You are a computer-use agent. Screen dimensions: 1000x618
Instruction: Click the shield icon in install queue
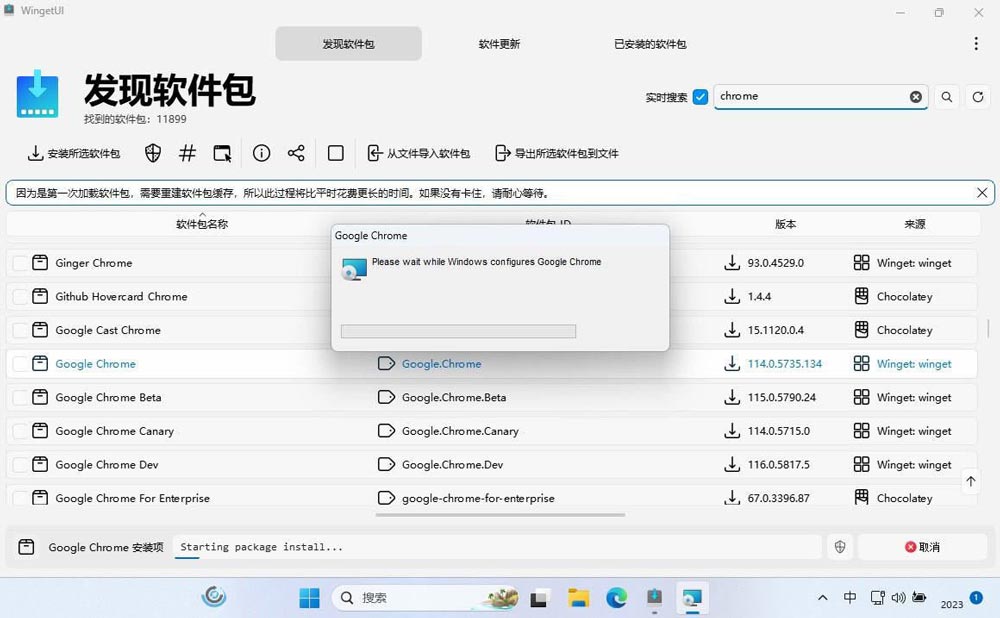coord(840,547)
